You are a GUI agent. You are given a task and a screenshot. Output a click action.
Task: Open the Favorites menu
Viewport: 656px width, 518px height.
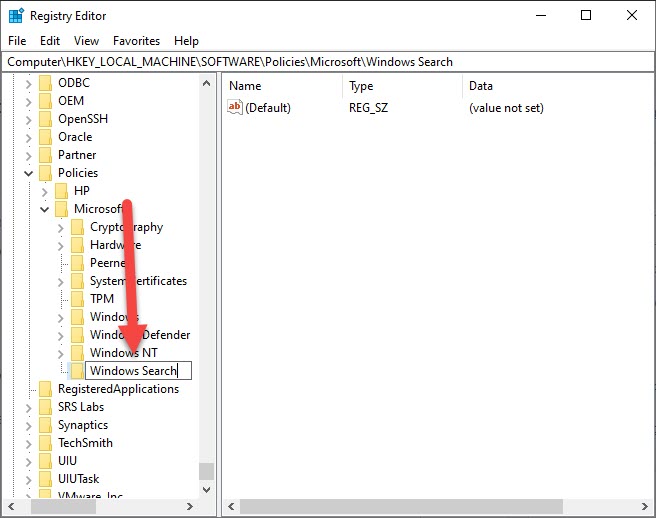click(x=136, y=41)
